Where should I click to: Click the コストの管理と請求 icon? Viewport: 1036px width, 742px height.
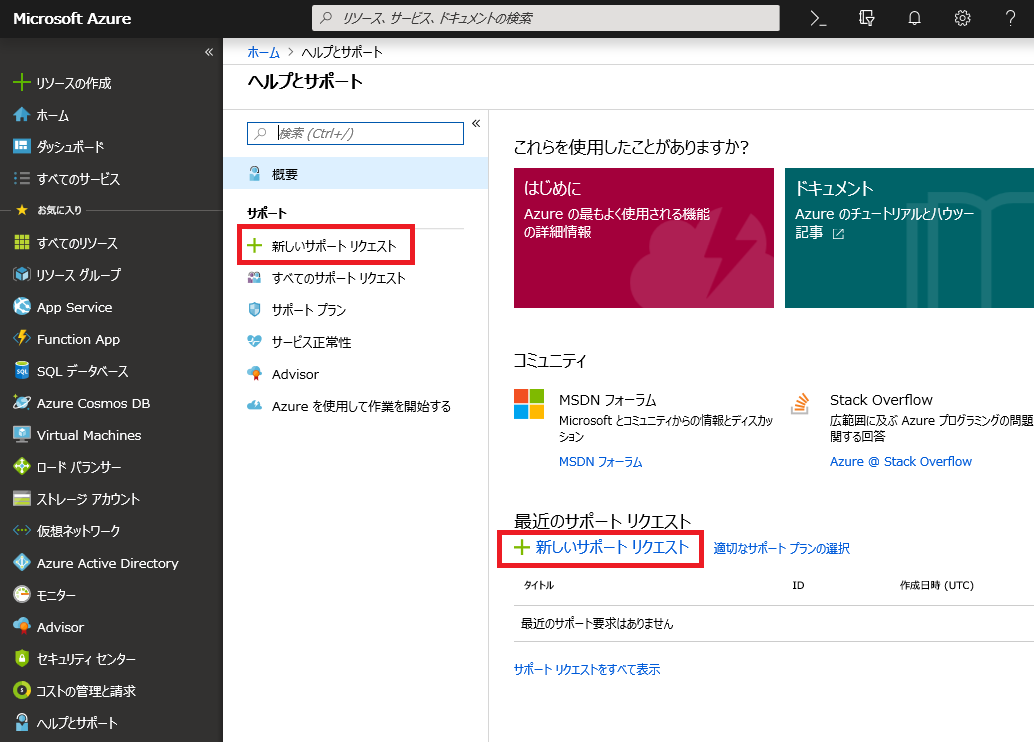(22, 690)
